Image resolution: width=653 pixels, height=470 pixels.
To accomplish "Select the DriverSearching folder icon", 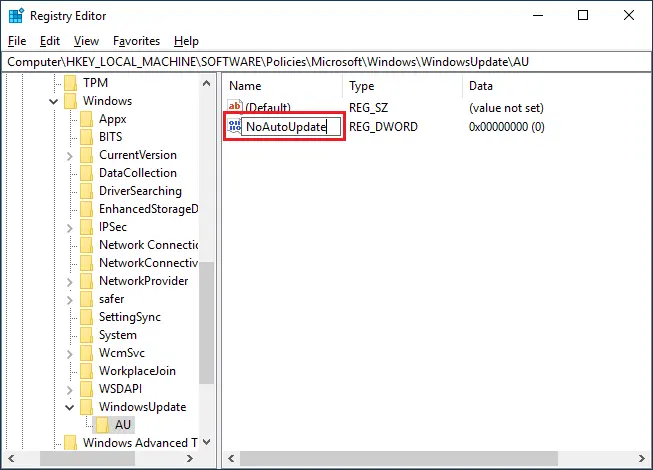I will [x=86, y=191].
